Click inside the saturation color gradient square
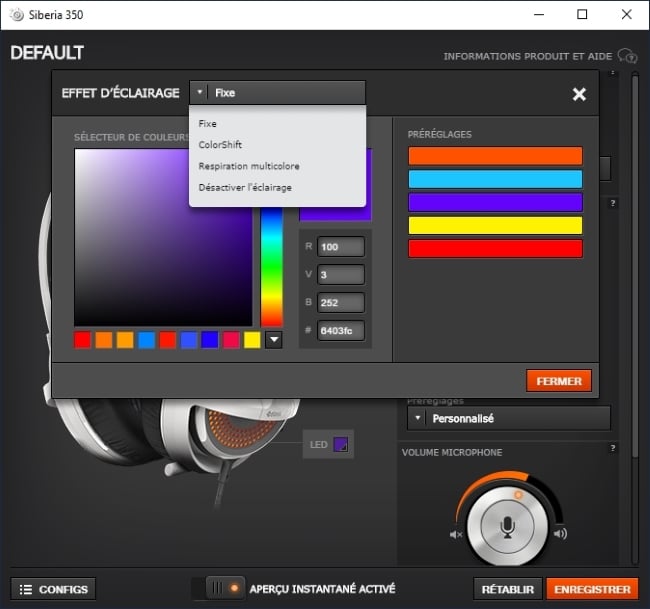This screenshot has width=650, height=609. point(163,238)
